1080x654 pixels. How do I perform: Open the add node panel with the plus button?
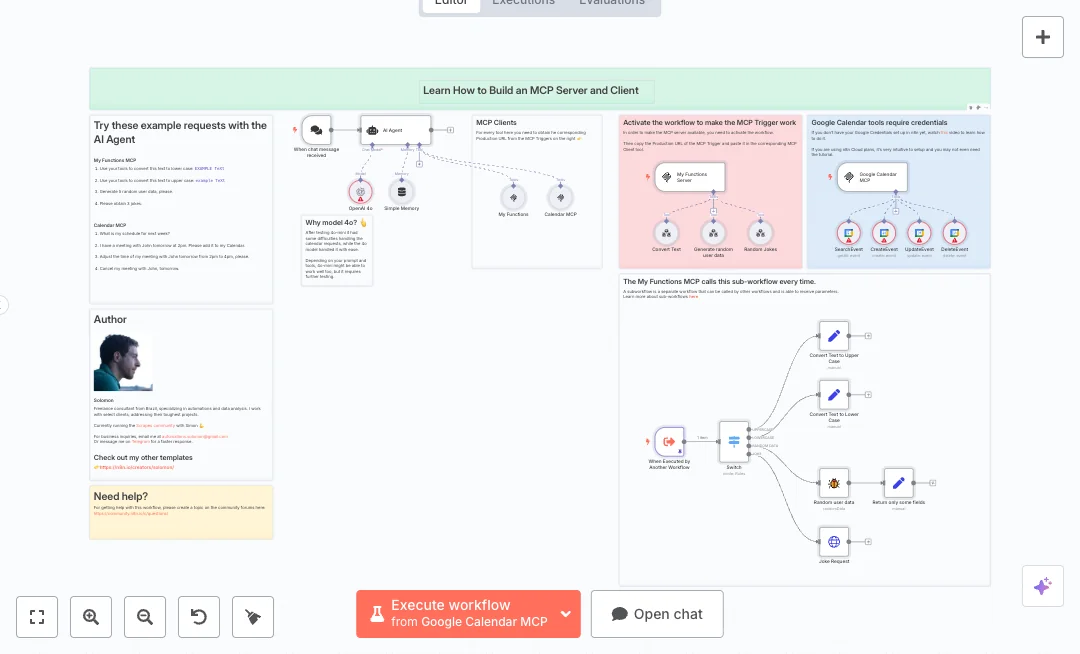[1042, 37]
